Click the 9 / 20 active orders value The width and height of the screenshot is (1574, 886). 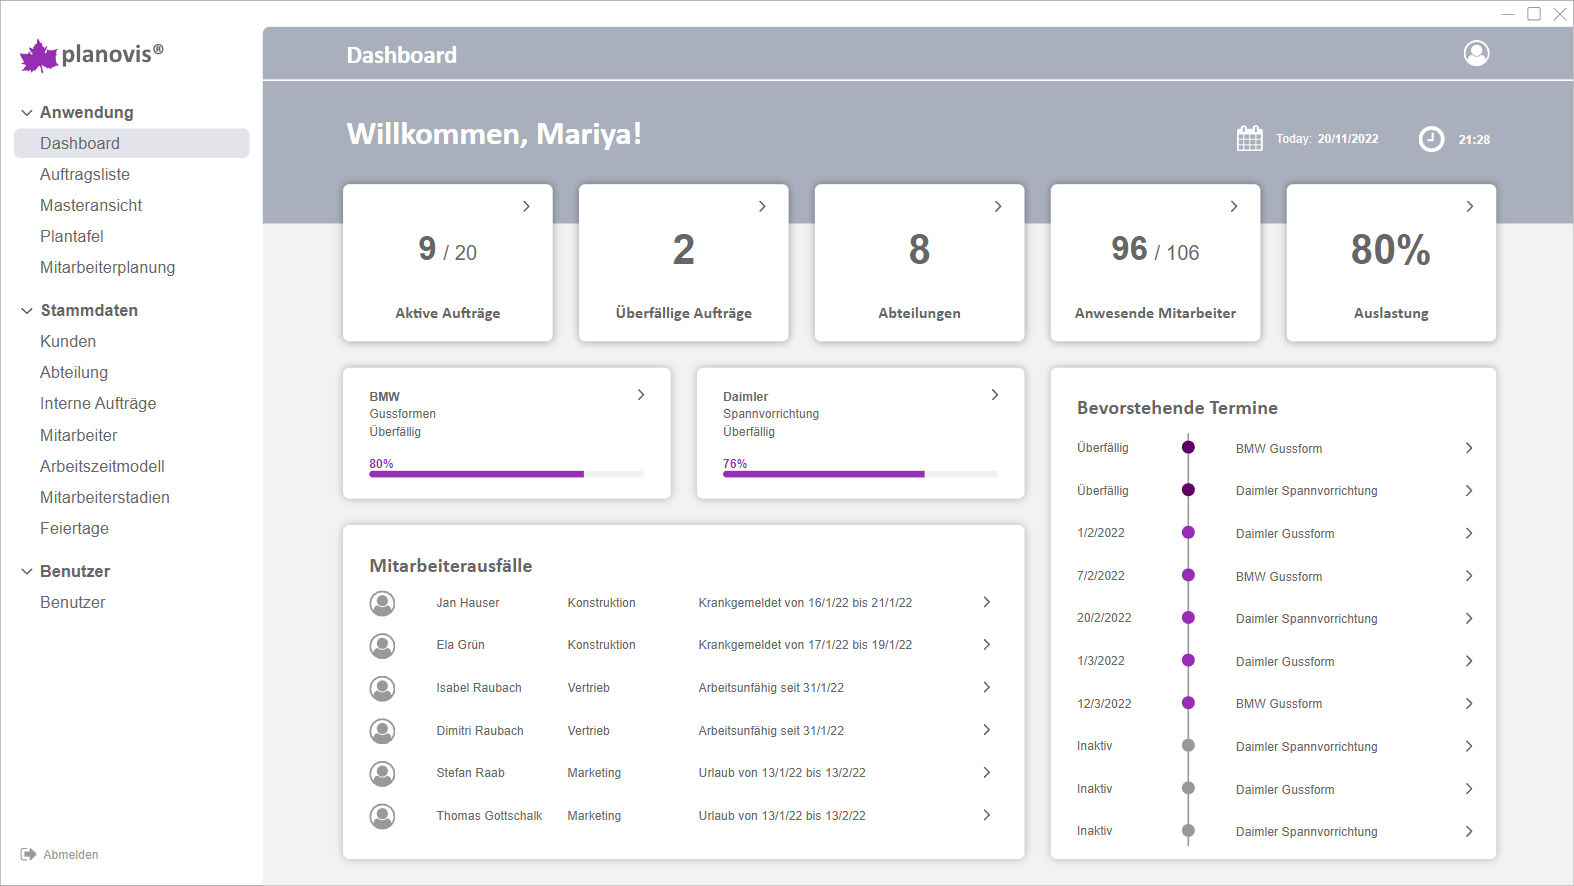point(448,249)
